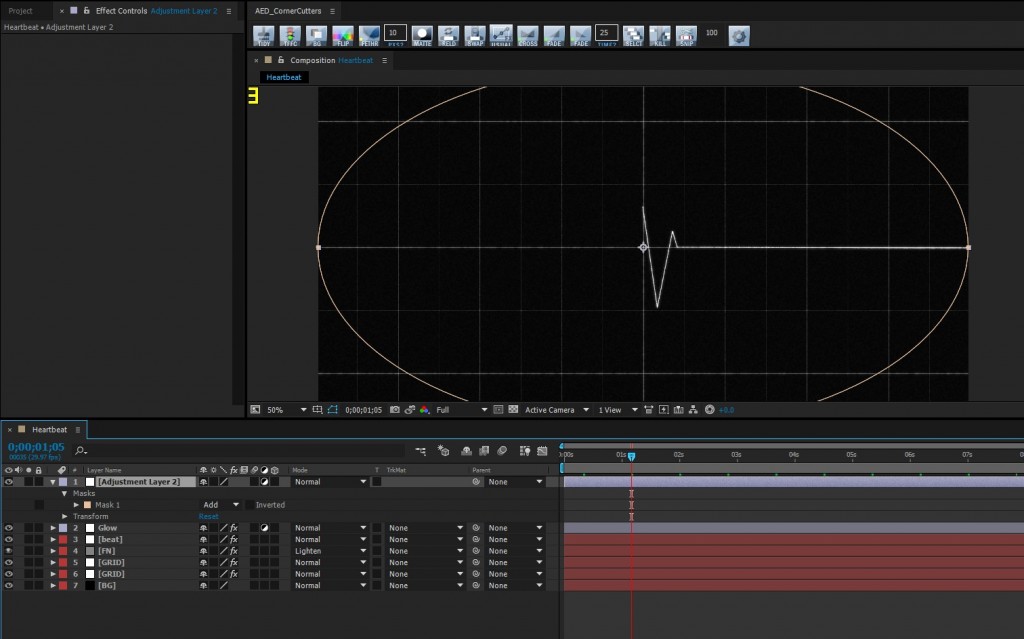Image resolution: width=1024 pixels, height=639 pixels.
Task: Click the FLIP icon in CornerCutters toolbar
Action: click(x=343, y=36)
